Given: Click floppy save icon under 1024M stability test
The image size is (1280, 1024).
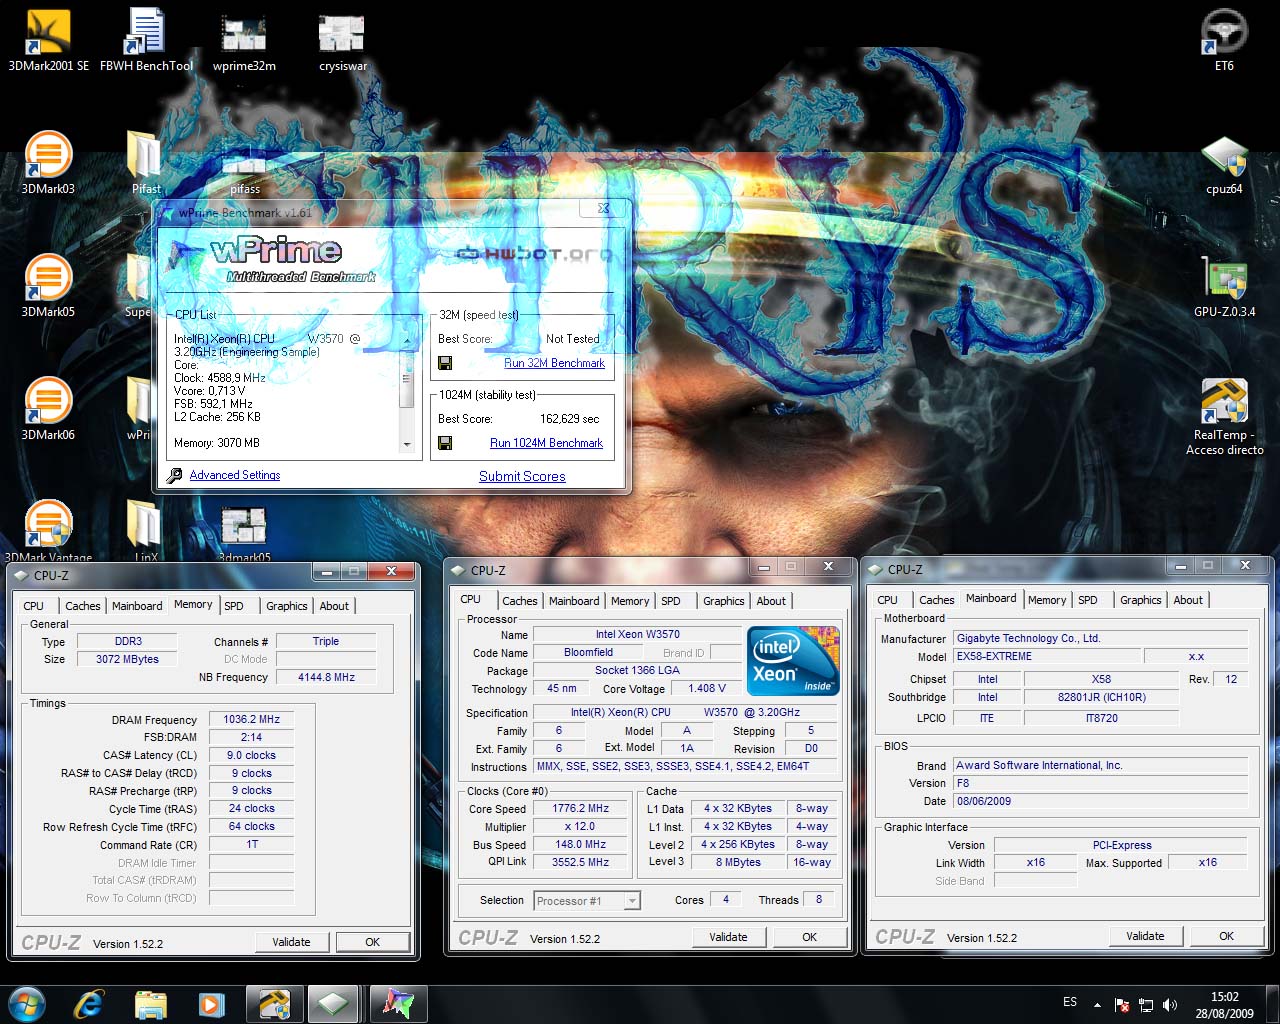Looking at the screenshot, I should 445,443.
